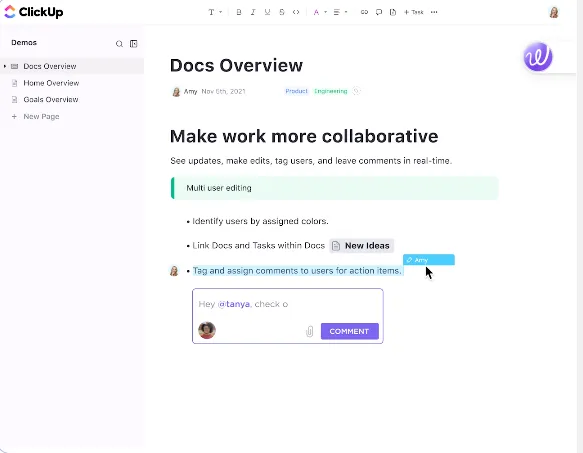This screenshot has height=453, width=583.
Task: Submit with the COMMENT button
Action: (x=350, y=331)
